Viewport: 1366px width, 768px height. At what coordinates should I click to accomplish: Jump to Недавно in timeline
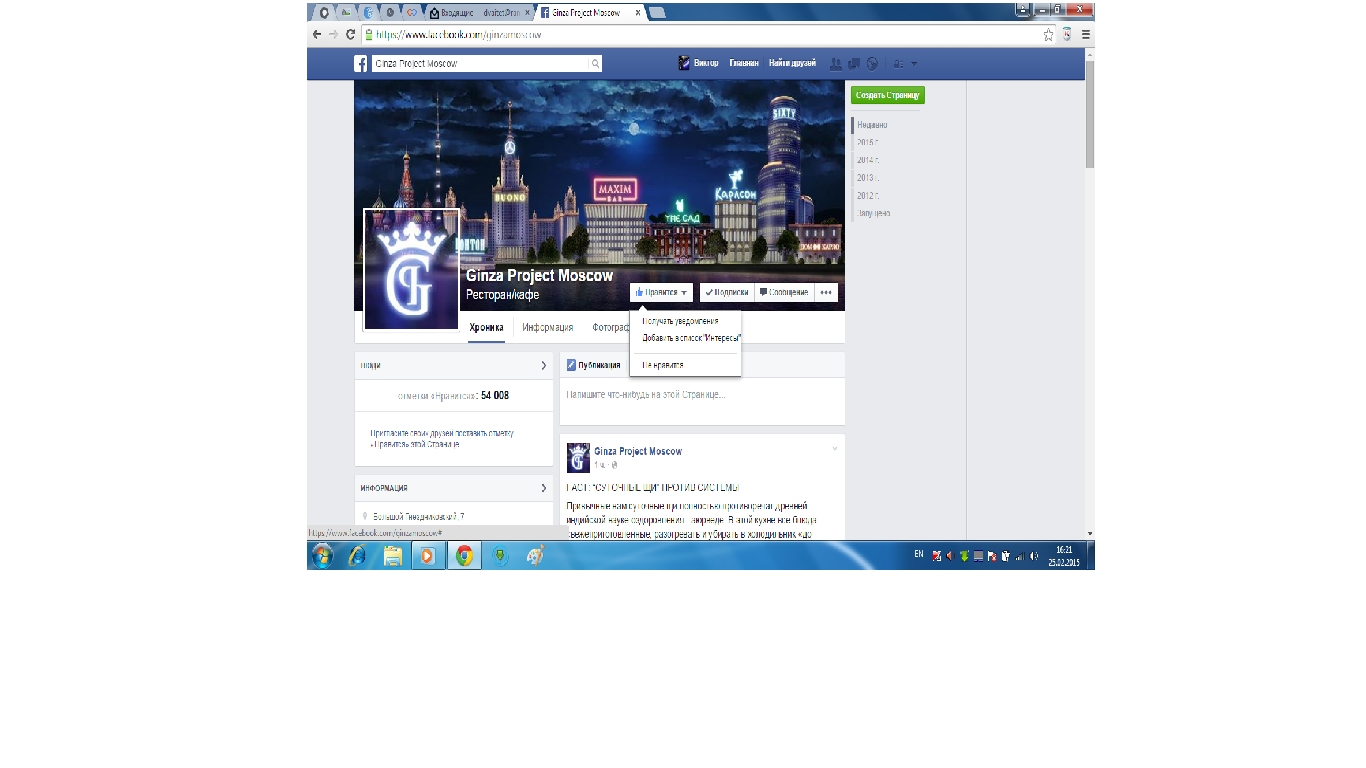pos(872,125)
